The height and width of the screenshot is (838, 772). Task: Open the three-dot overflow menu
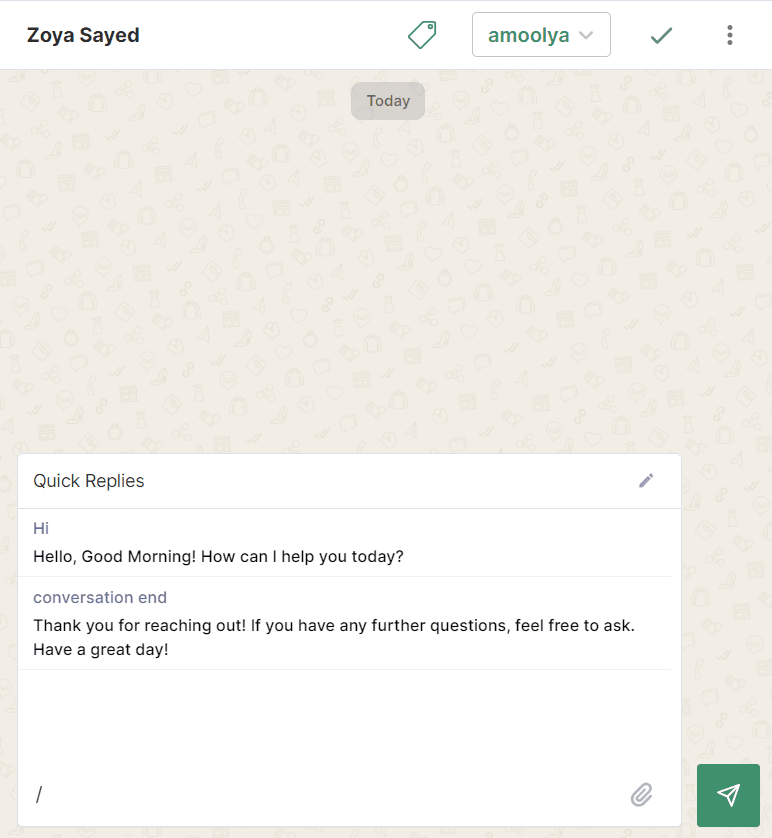730,34
